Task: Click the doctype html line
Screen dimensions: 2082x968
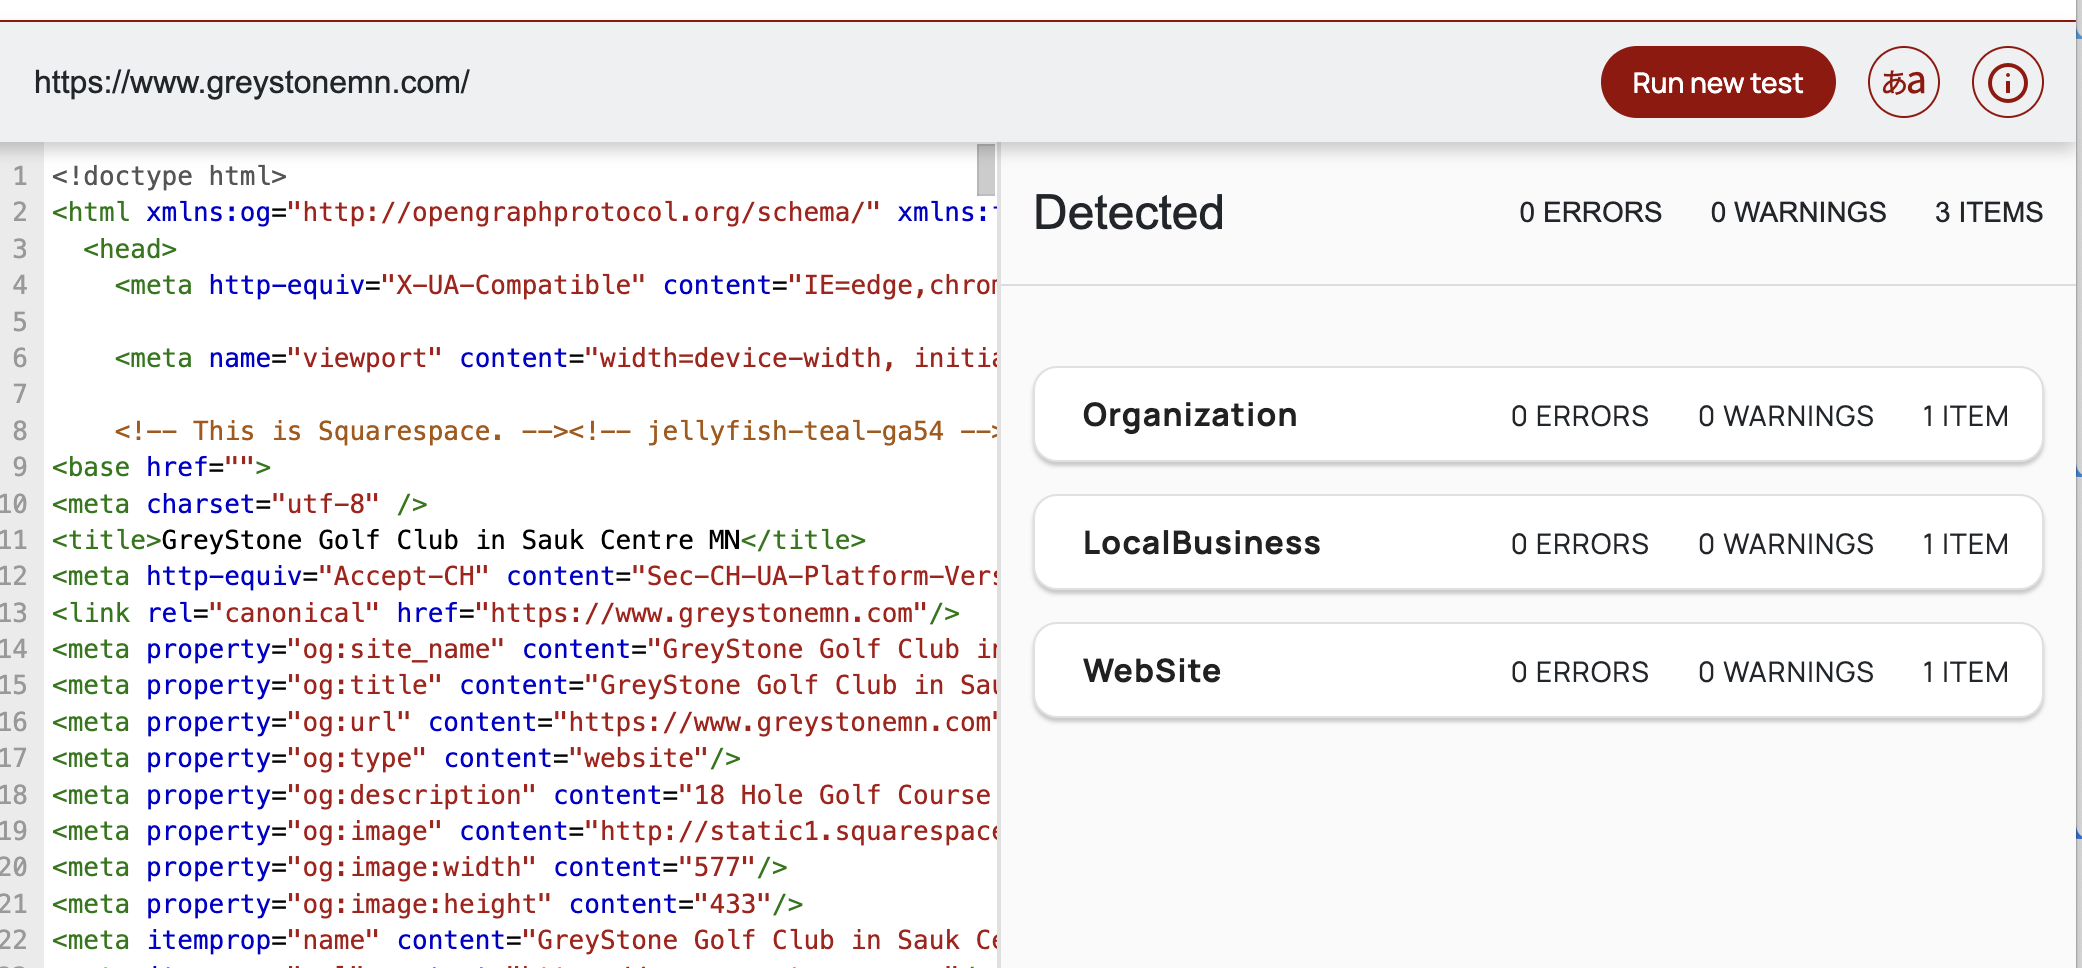Action: pyautogui.click(x=169, y=176)
